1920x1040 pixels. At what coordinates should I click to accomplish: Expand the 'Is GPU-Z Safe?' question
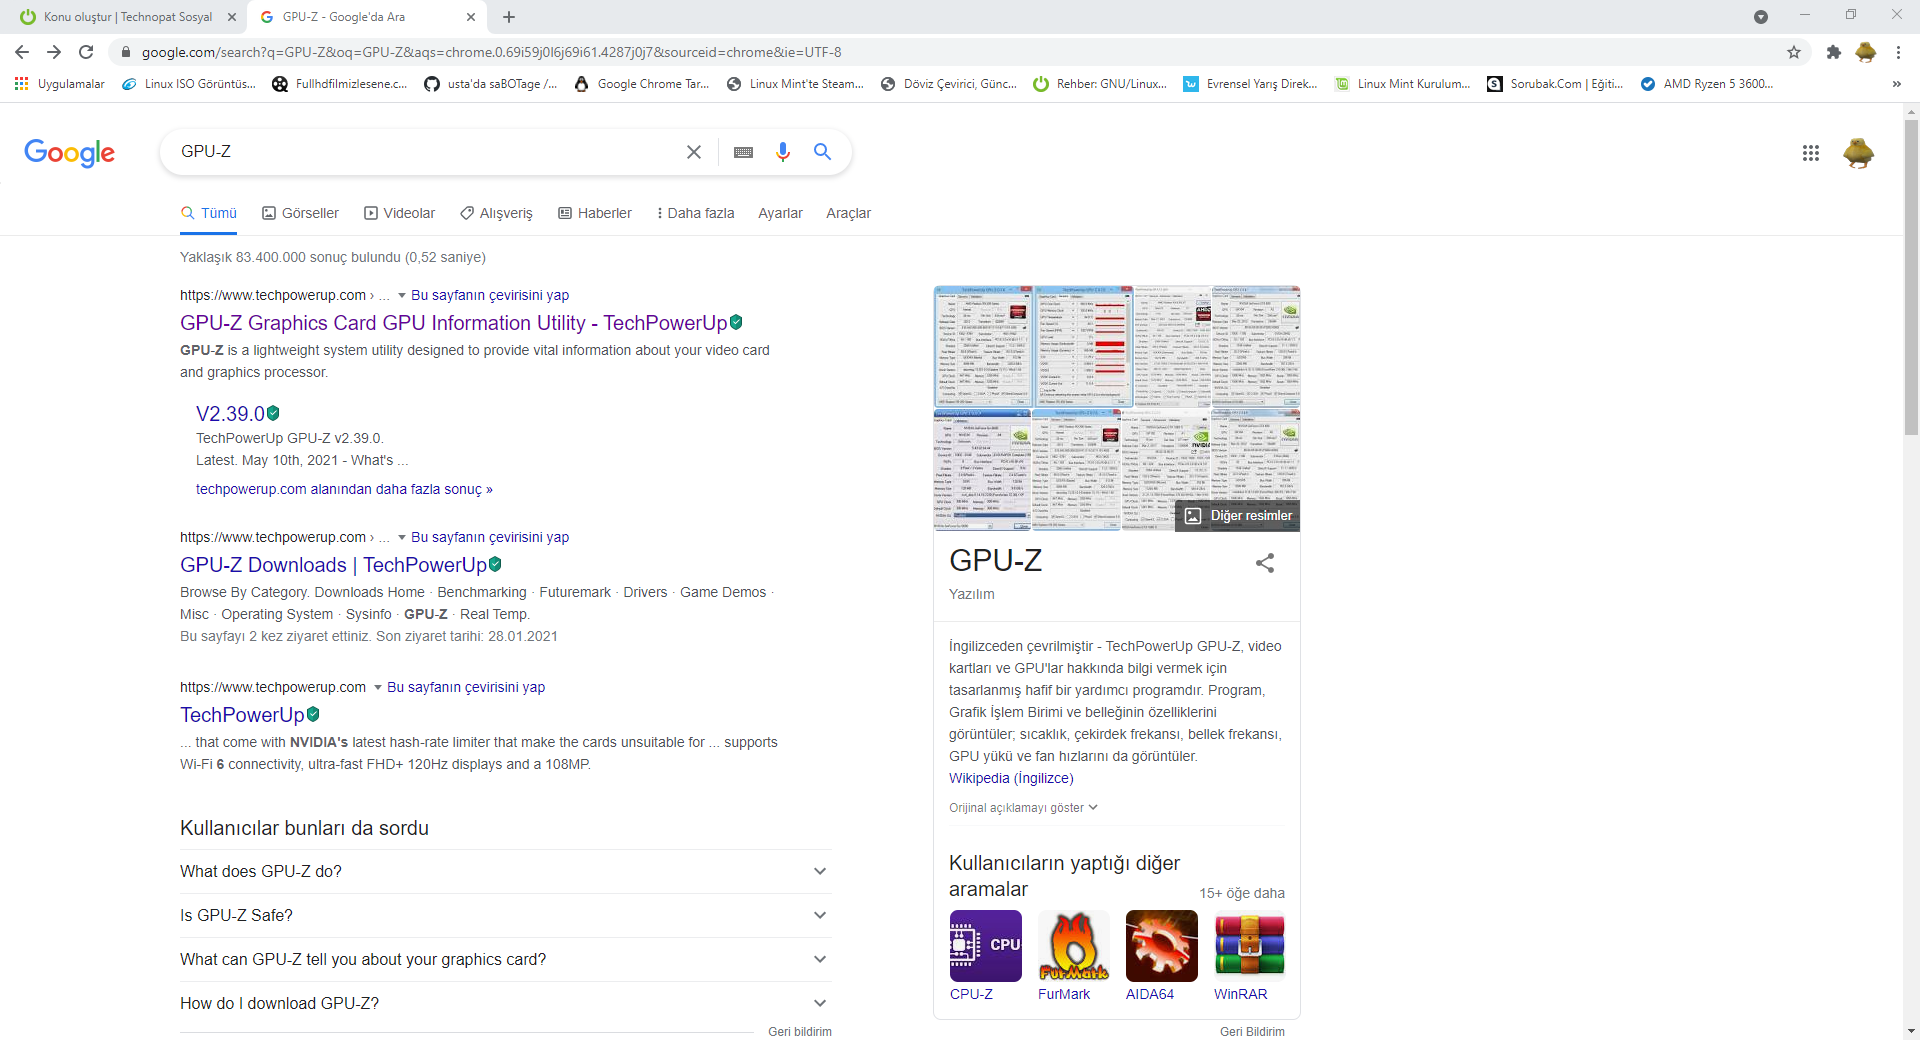pos(506,915)
